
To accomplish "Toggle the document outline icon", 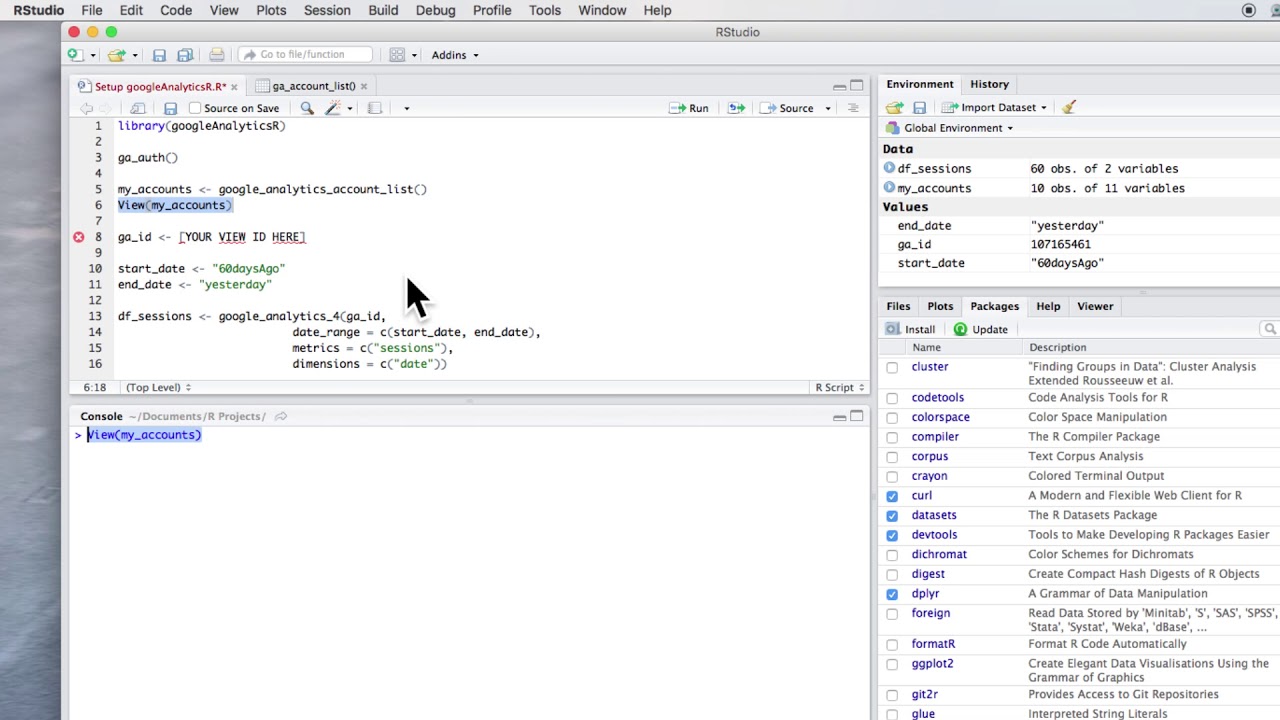I will coord(853,108).
